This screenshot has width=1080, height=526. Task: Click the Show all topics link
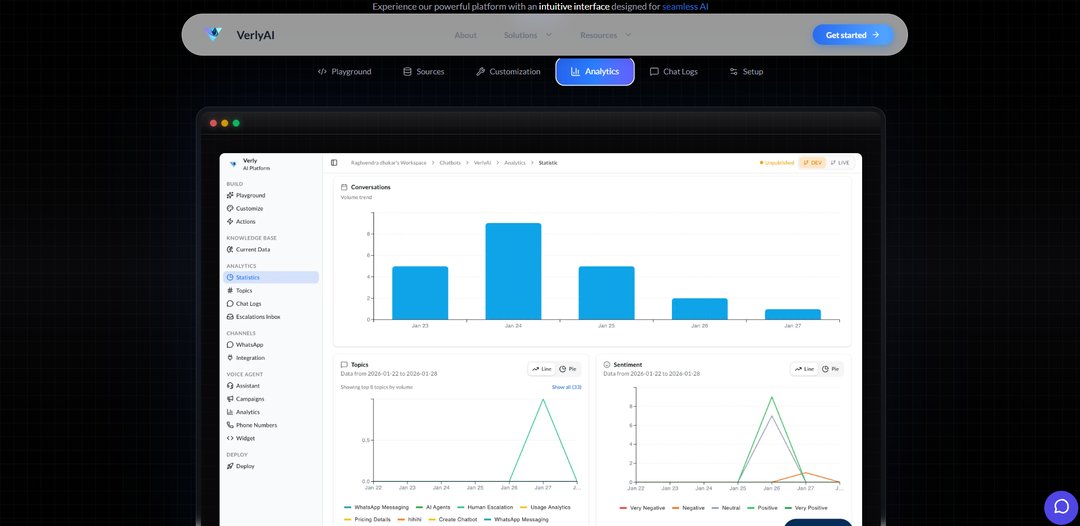pyautogui.click(x=566, y=387)
